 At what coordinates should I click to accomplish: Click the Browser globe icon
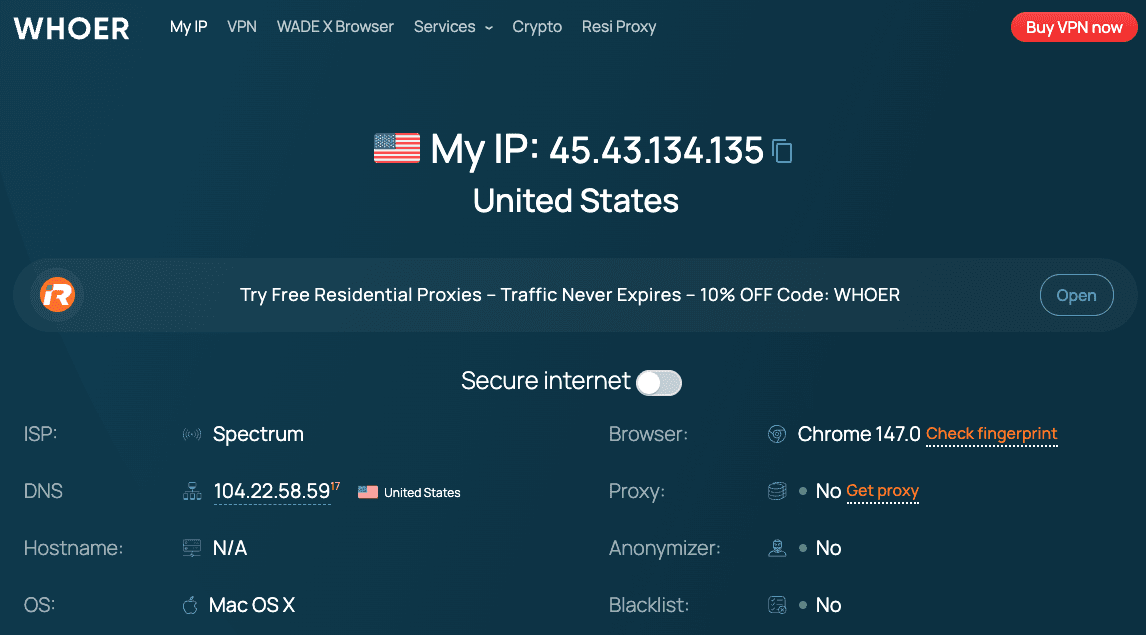777,434
